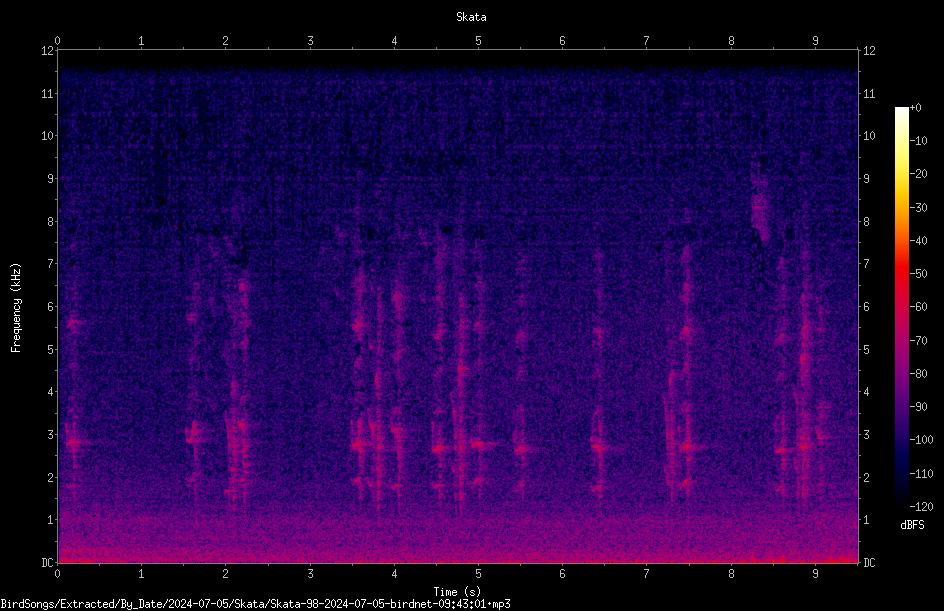
Task: Click the "-70" value on the color scale
Action: [918, 341]
